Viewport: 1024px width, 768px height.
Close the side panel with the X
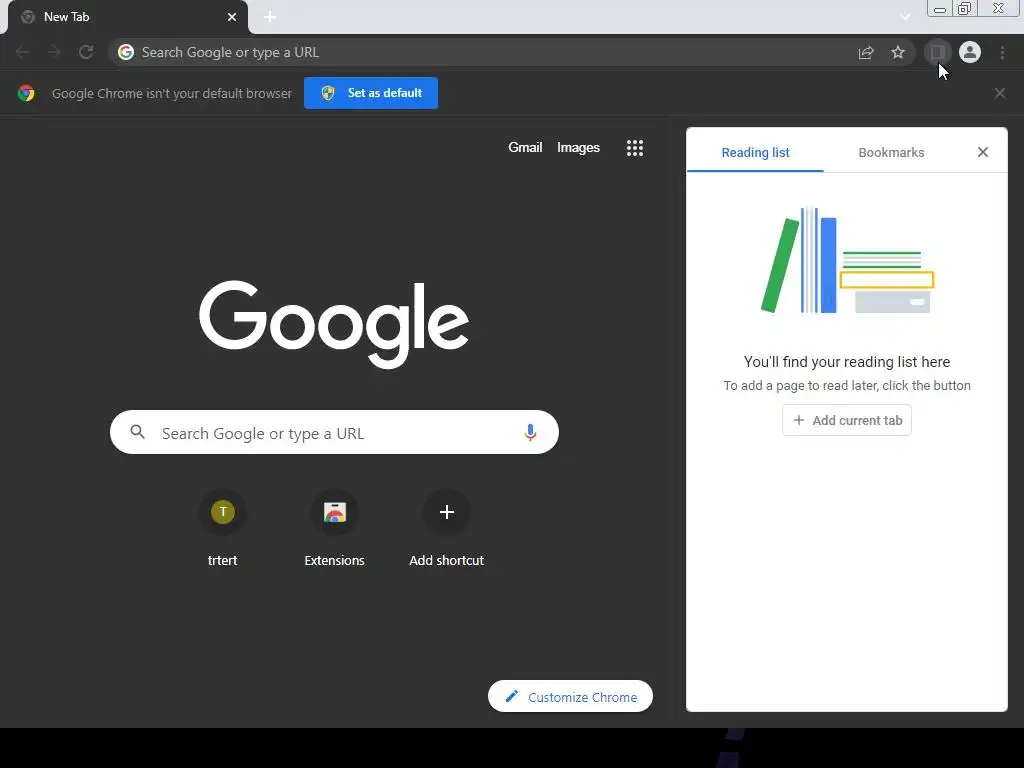click(x=983, y=152)
